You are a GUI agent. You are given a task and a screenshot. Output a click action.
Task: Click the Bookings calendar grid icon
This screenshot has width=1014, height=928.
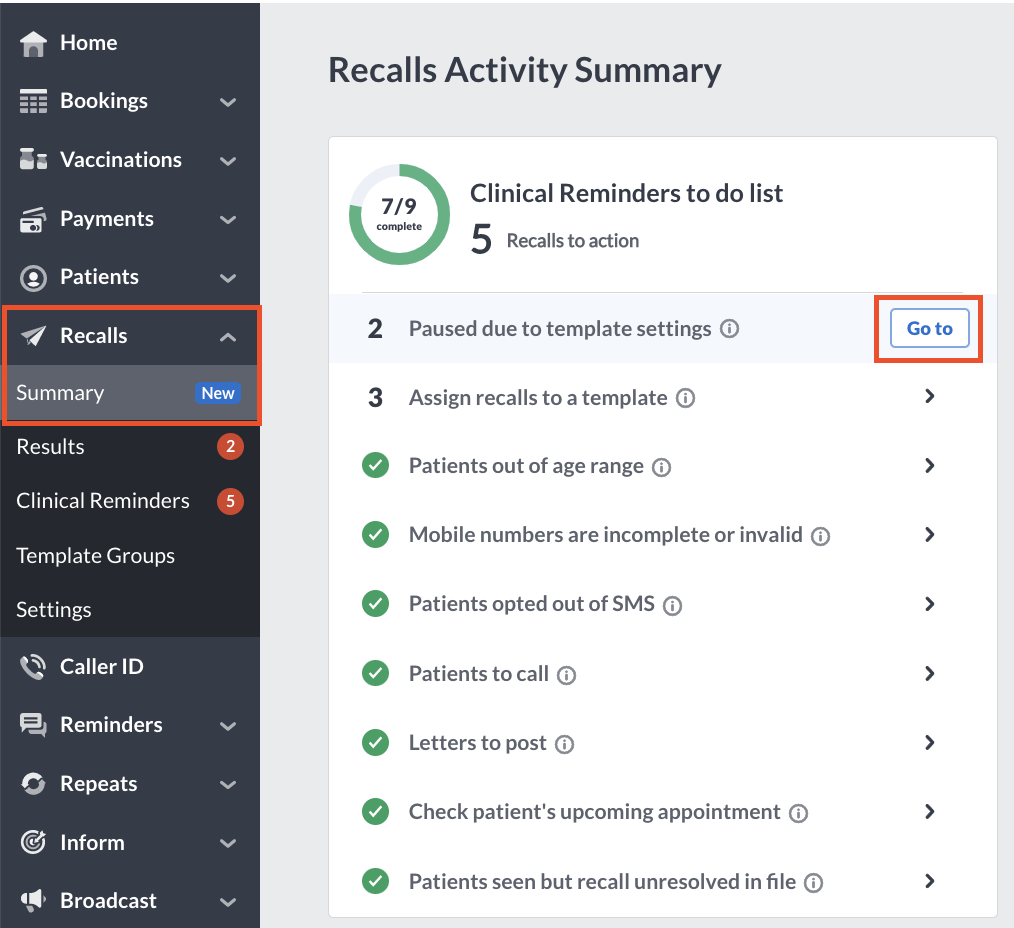click(x=33, y=101)
